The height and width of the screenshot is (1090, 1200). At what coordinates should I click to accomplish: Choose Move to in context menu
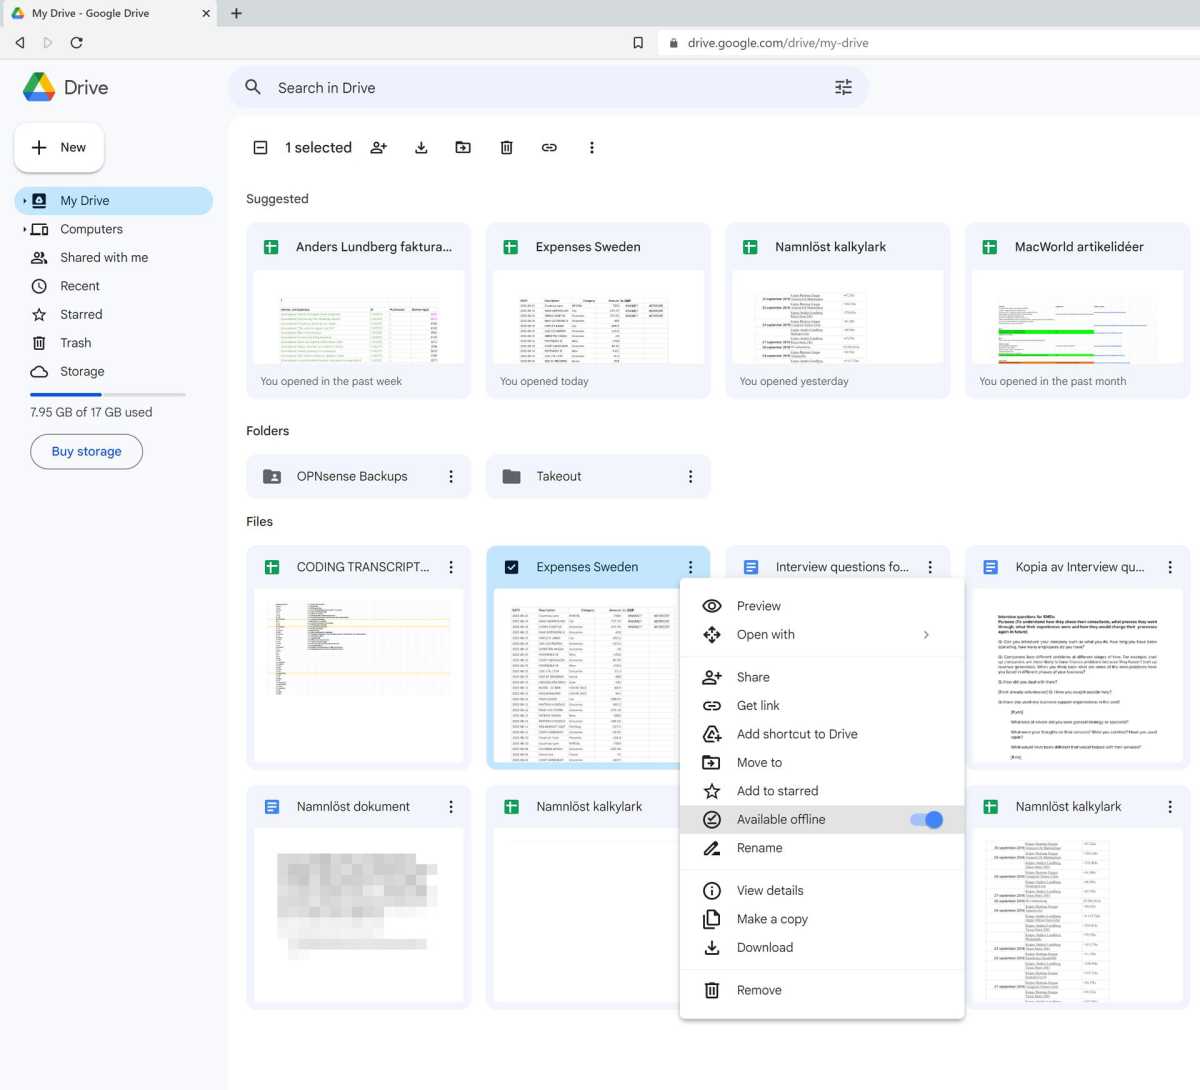[x=822, y=763]
